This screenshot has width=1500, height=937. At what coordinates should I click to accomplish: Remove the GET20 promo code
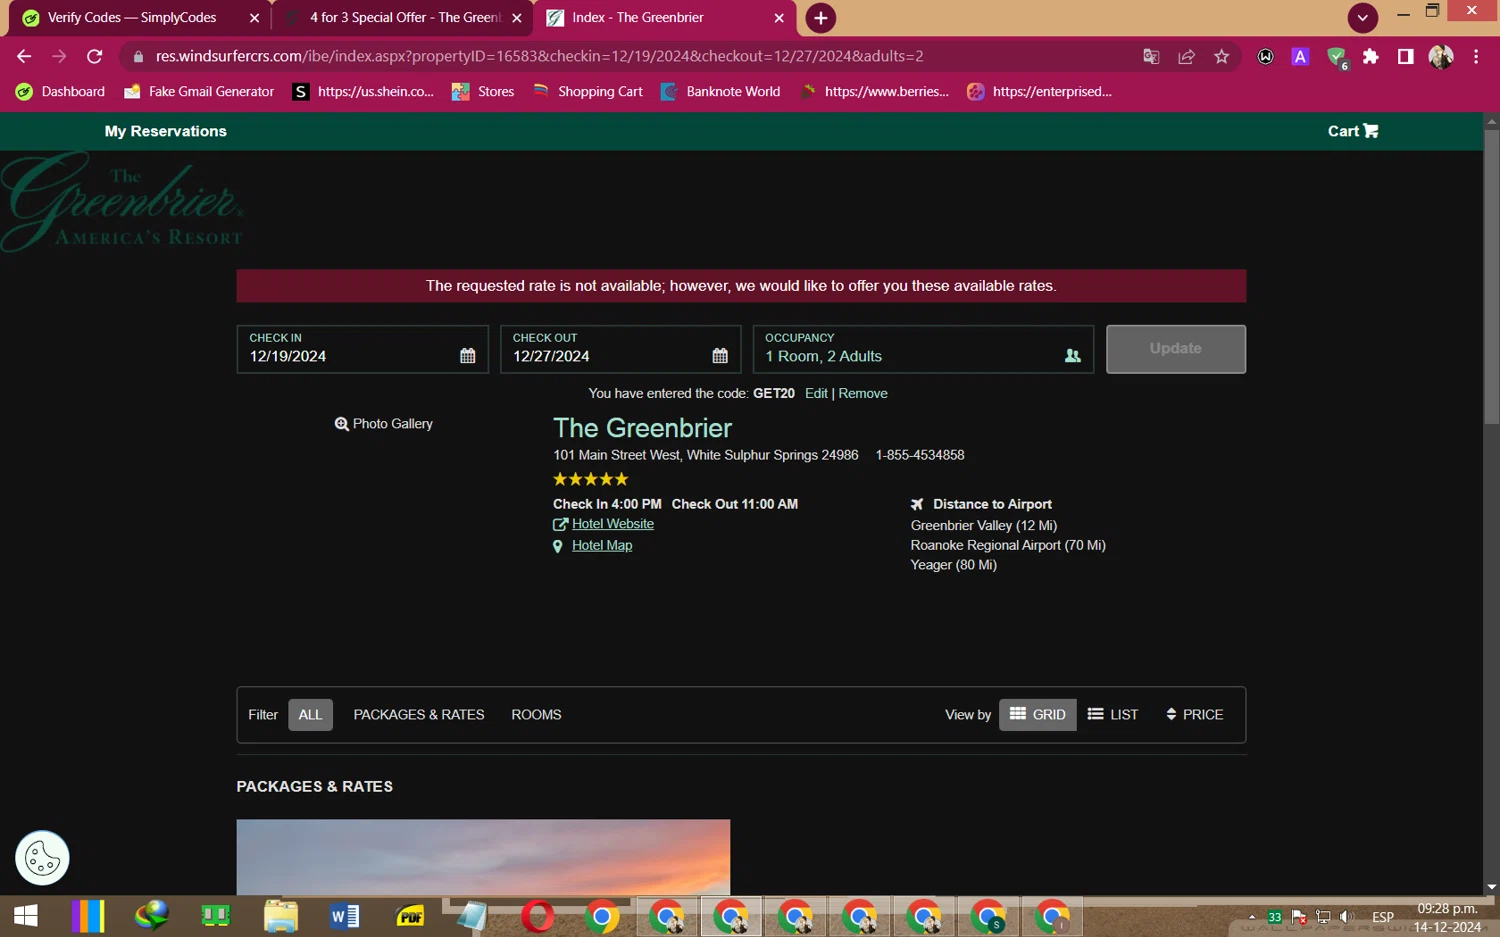(863, 394)
